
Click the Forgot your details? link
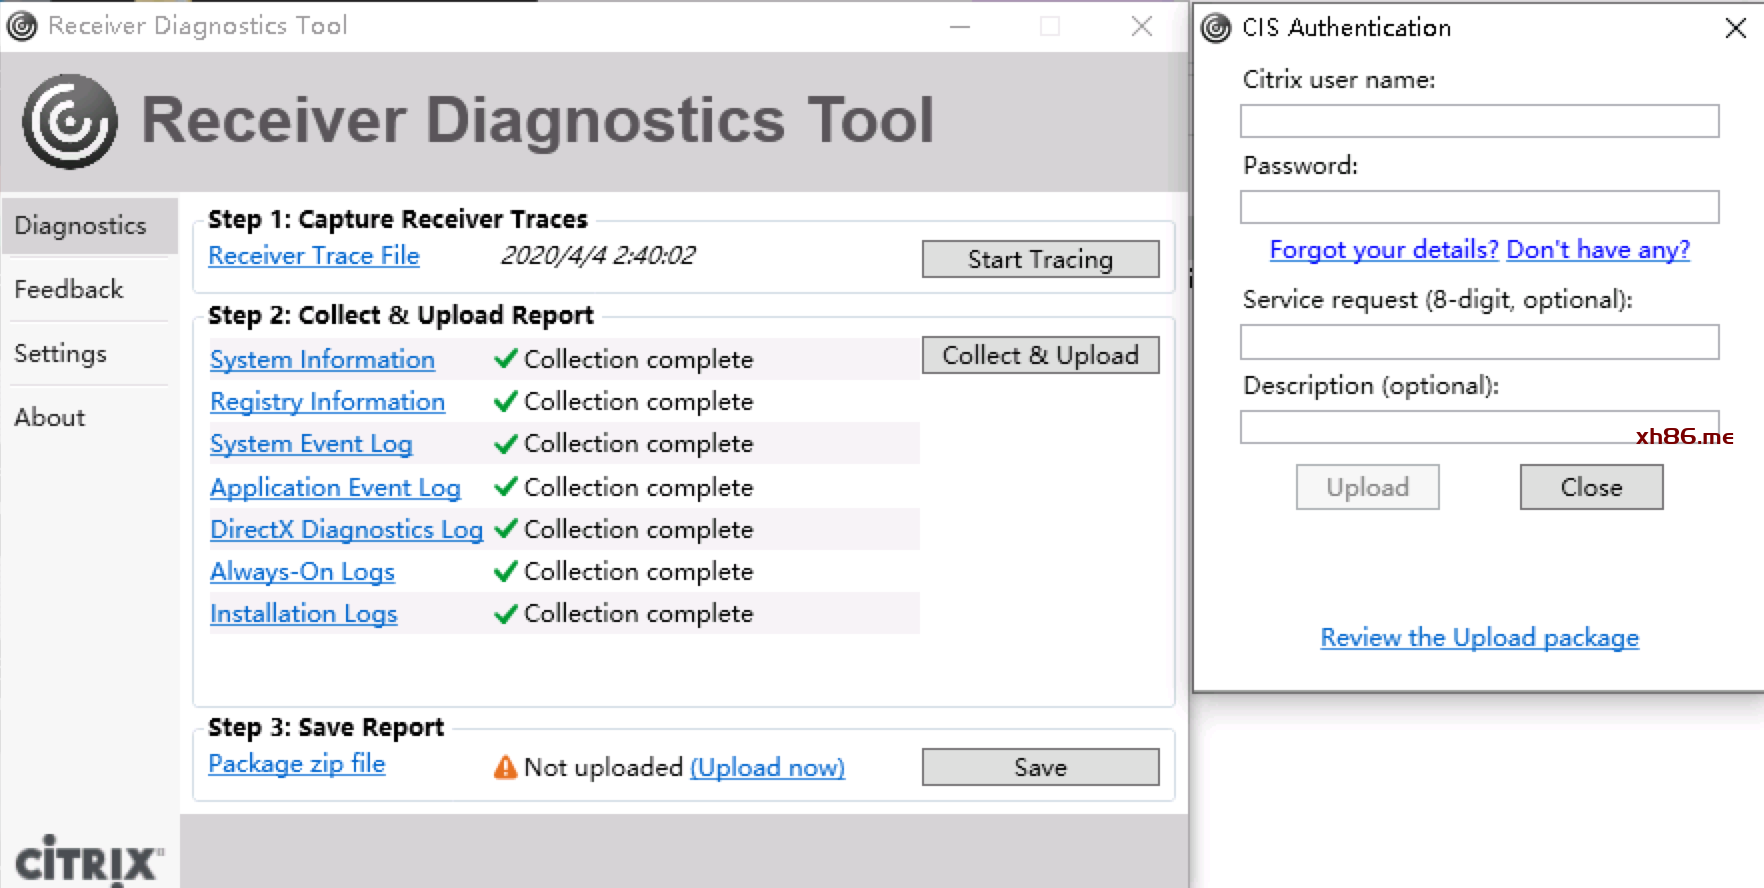(x=1384, y=250)
